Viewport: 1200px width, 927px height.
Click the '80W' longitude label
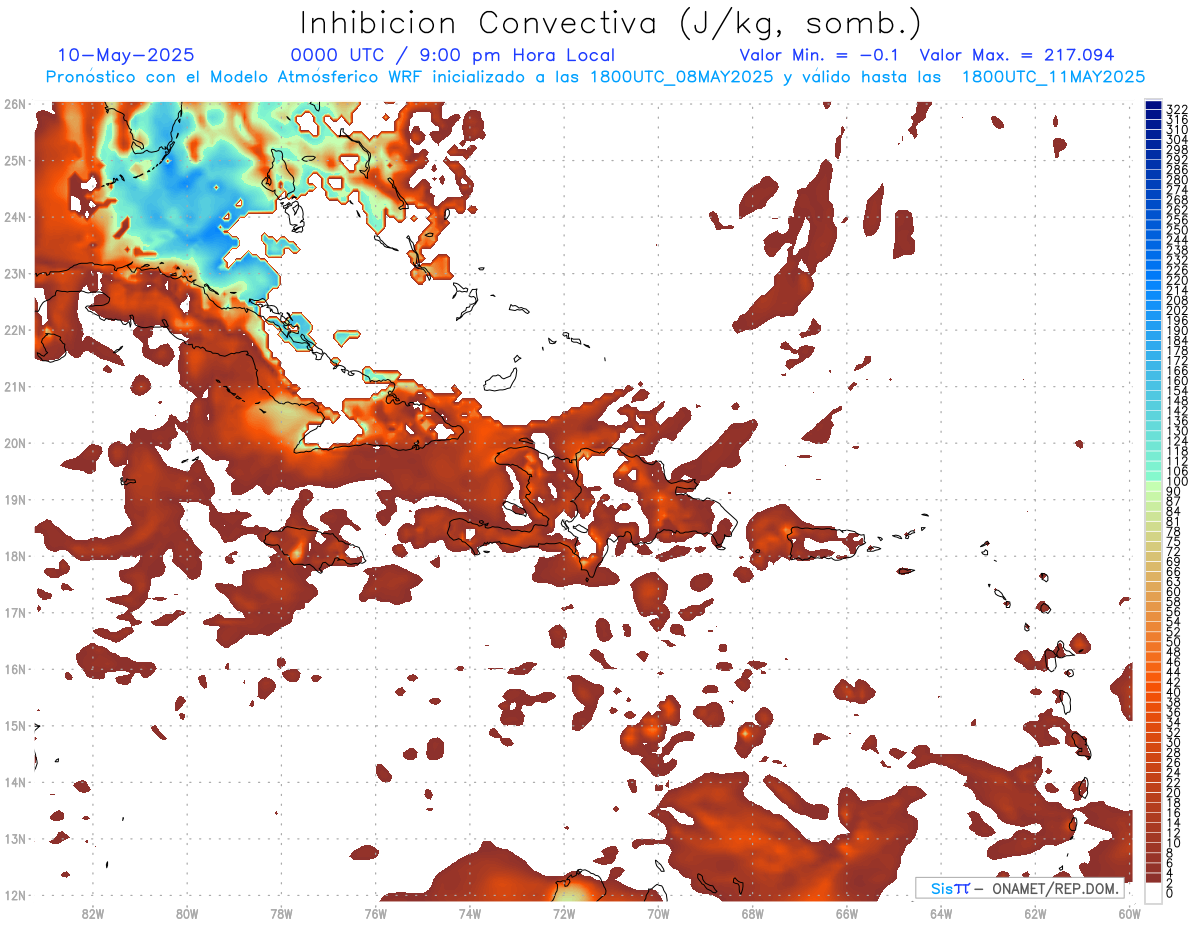tap(187, 913)
